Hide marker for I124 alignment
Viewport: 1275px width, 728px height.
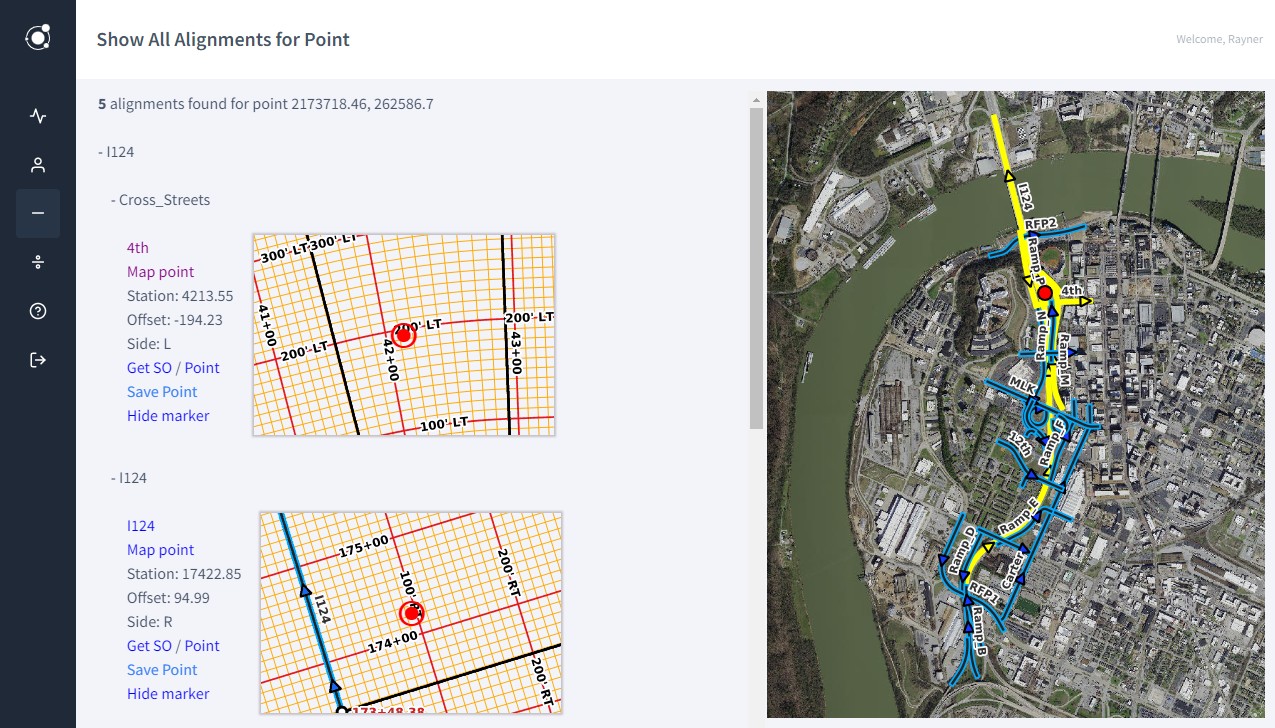click(x=168, y=694)
